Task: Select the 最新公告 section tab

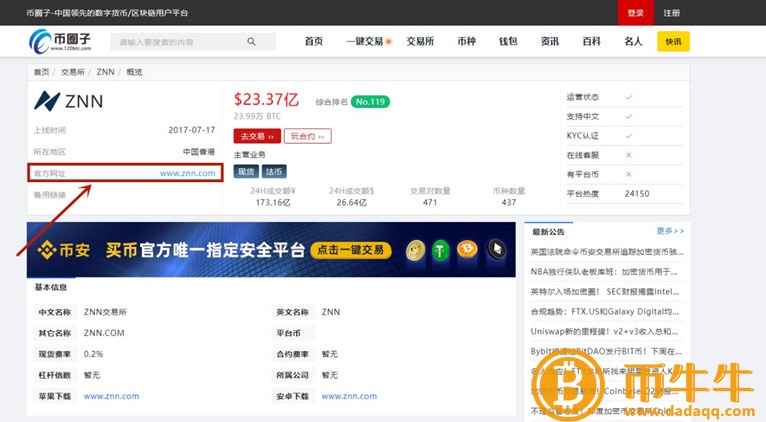Action: (x=548, y=232)
